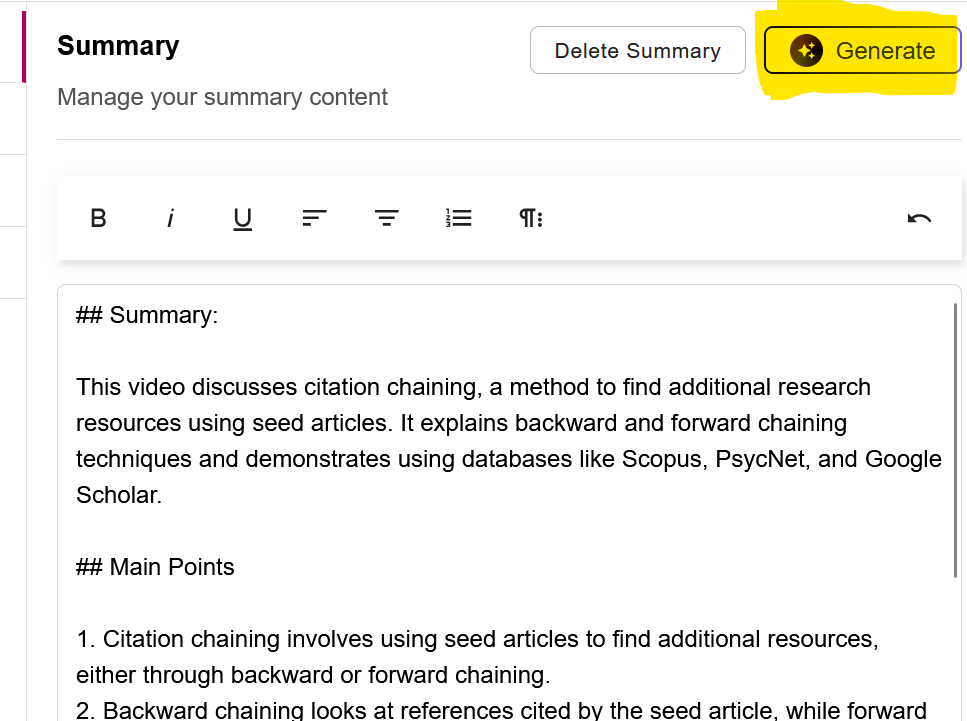This screenshot has height=721, width=967.
Task: Click the Delete Summary button
Action: click(x=638, y=51)
